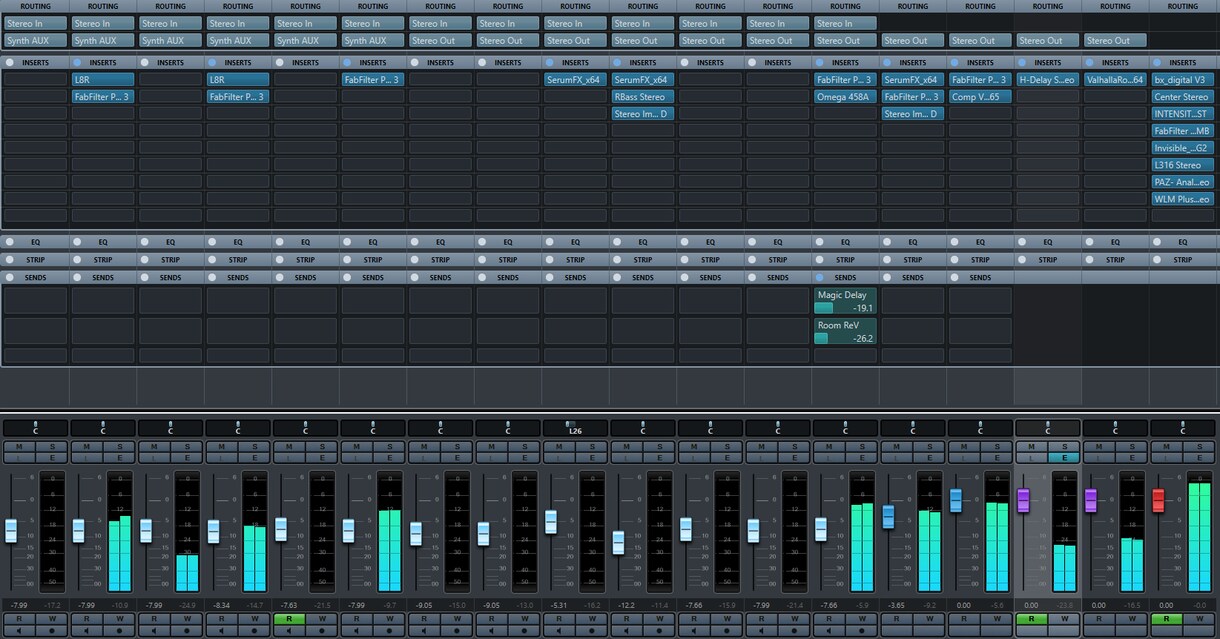This screenshot has width=1220, height=639.
Task: Open Stereo Out routing on the H-Delay channel
Action: click(x=1048, y=41)
